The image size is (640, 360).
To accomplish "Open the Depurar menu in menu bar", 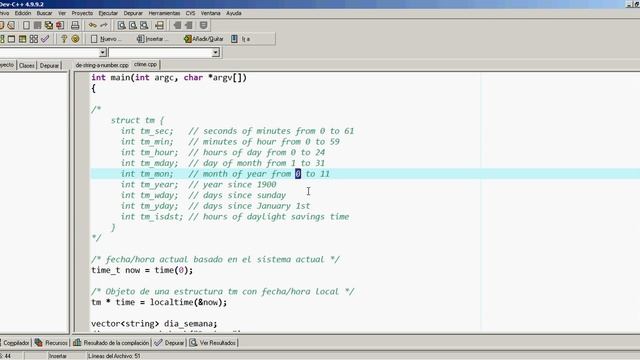I will (x=133, y=13).
